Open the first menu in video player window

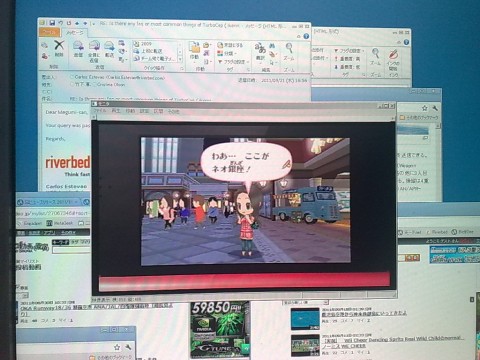coord(100,111)
